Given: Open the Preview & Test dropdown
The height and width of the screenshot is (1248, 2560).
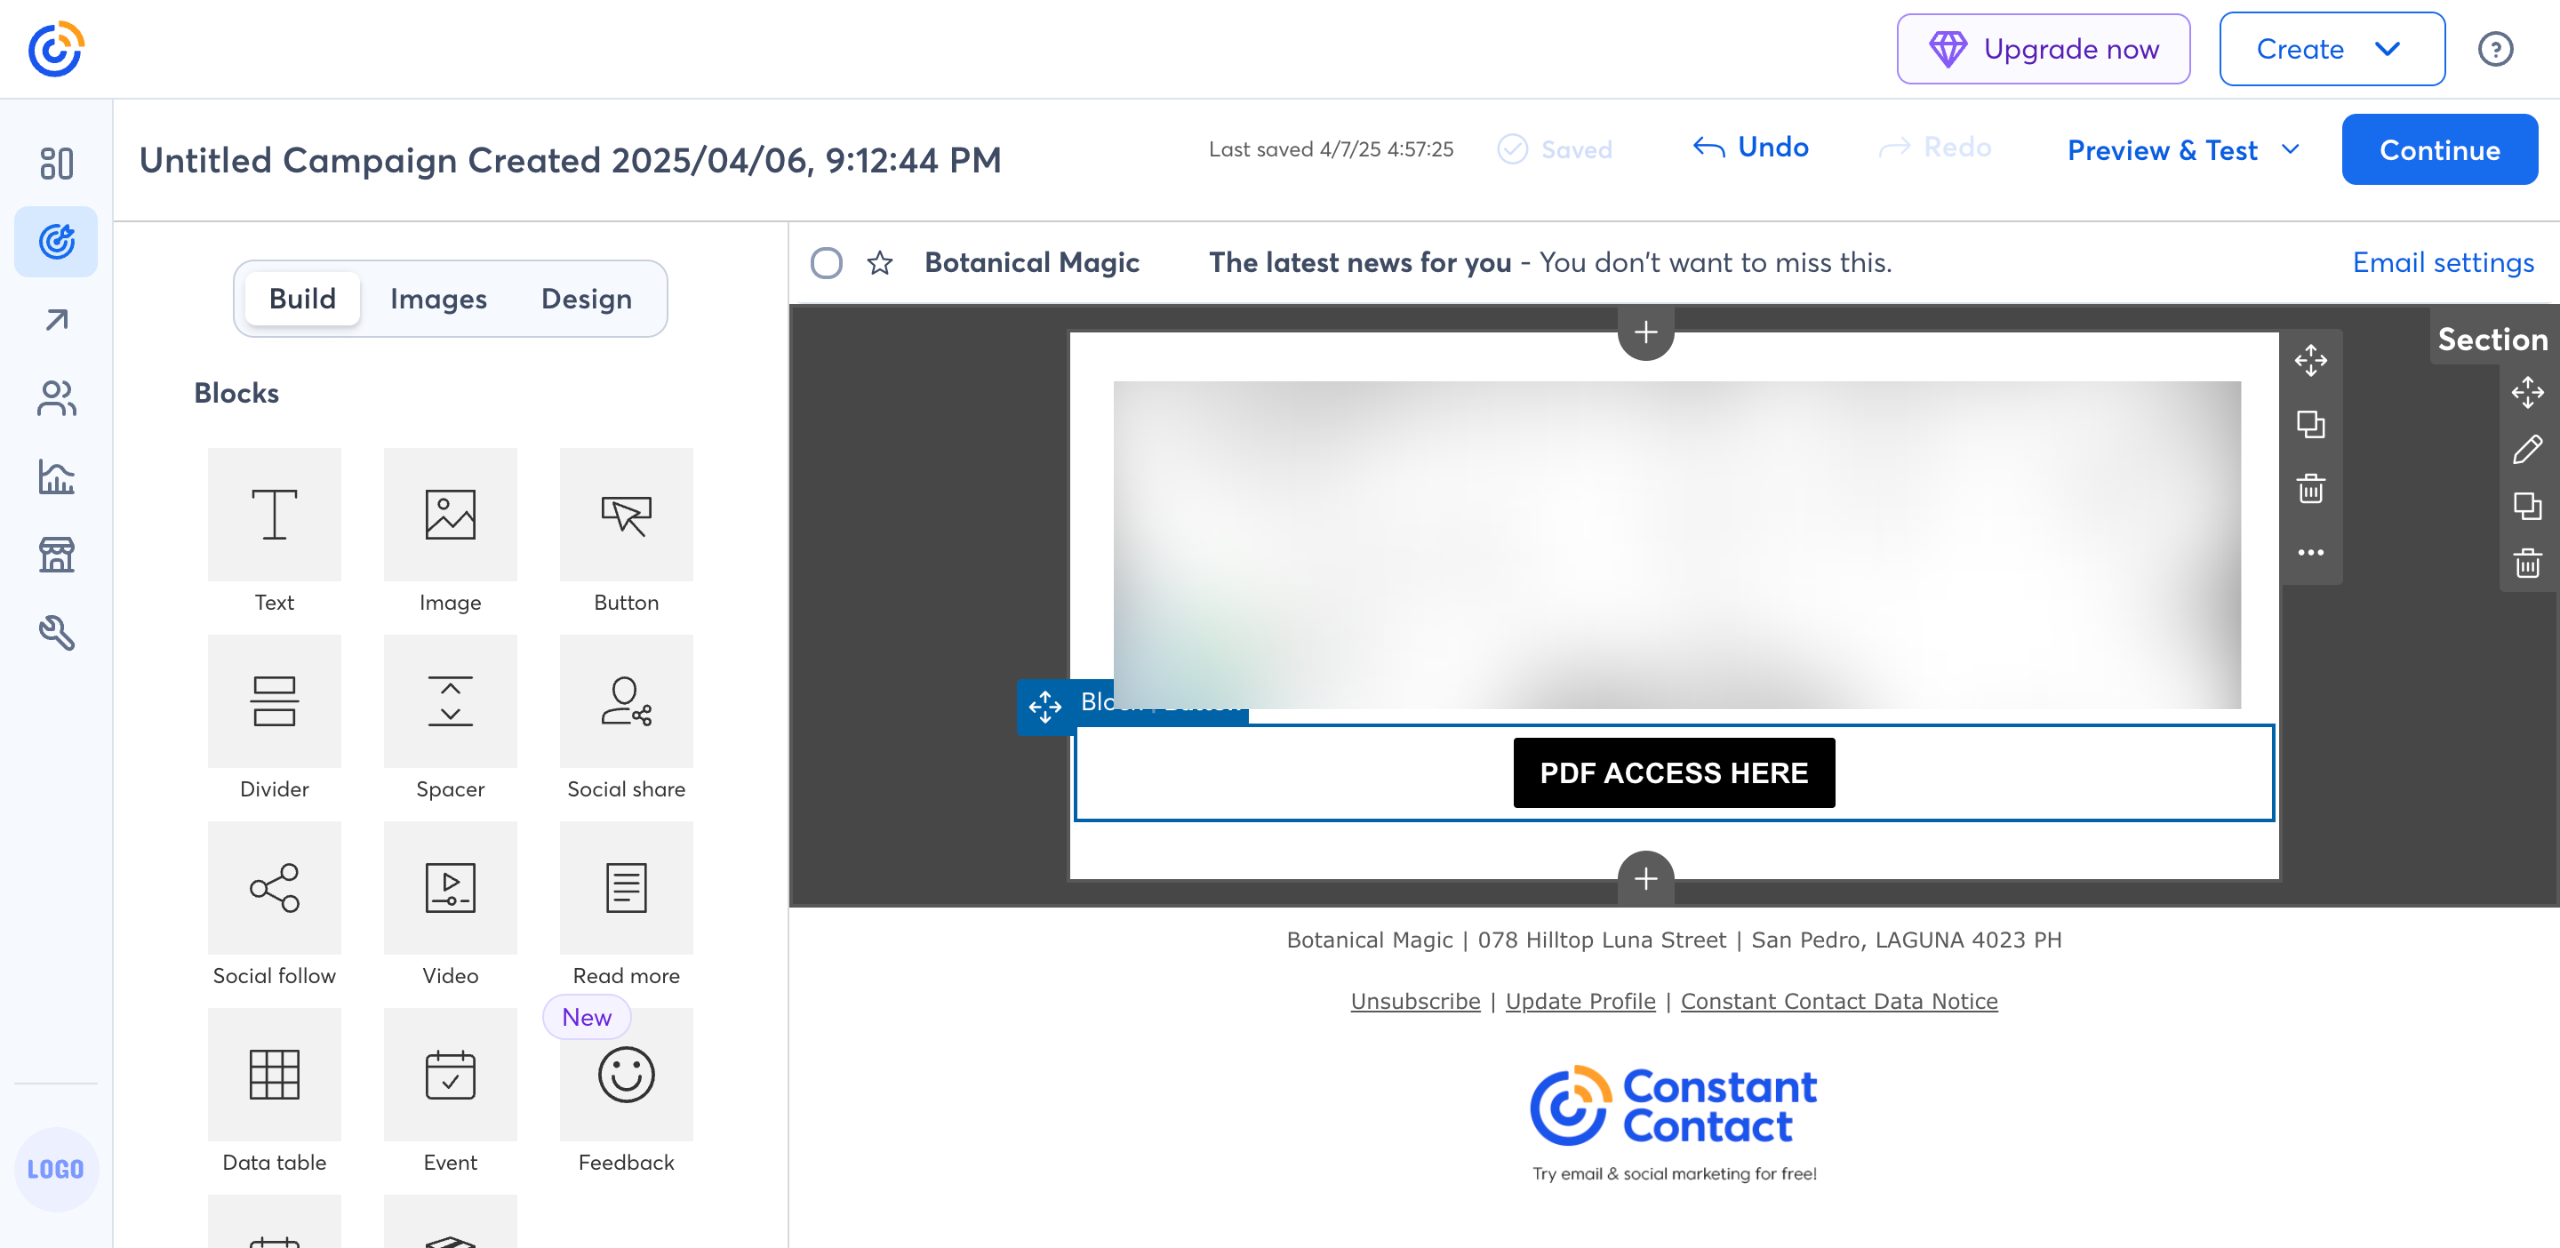Looking at the screenshot, I should (2184, 150).
